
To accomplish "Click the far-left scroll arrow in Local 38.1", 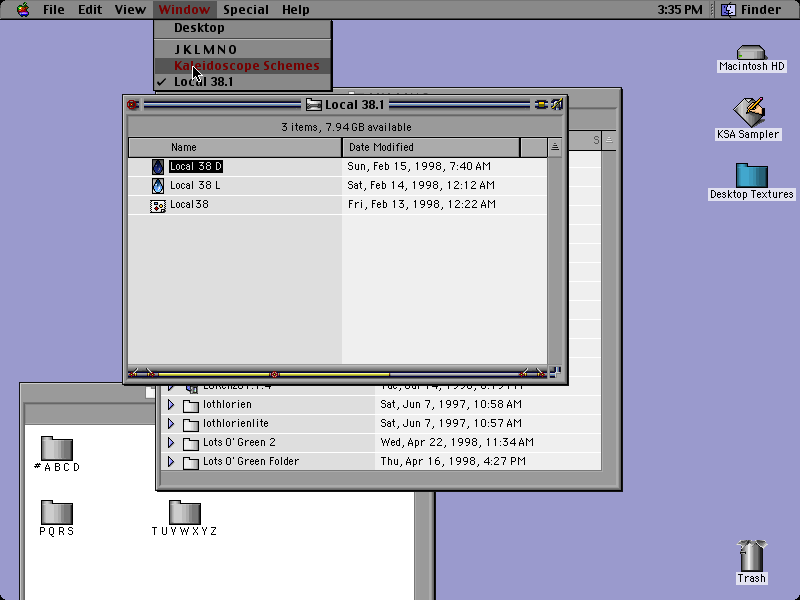I will click(133, 374).
